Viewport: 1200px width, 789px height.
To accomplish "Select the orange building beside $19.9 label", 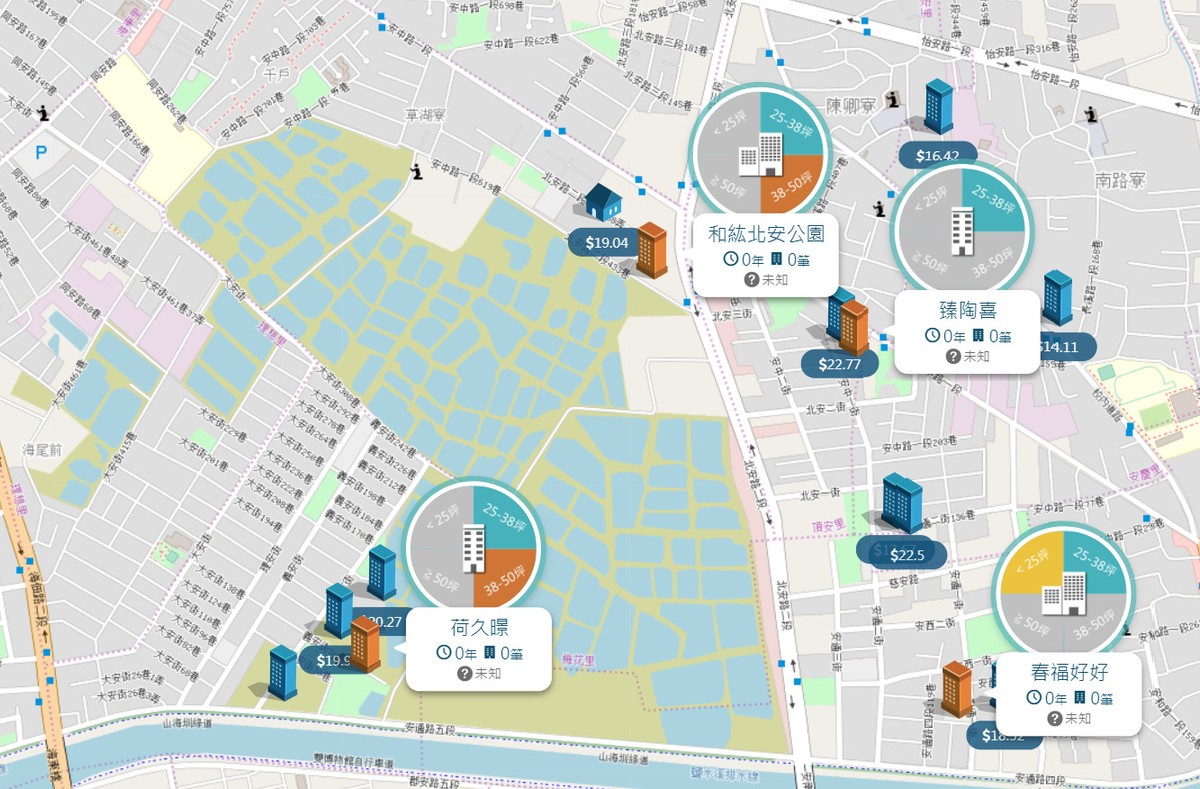I will [x=365, y=644].
